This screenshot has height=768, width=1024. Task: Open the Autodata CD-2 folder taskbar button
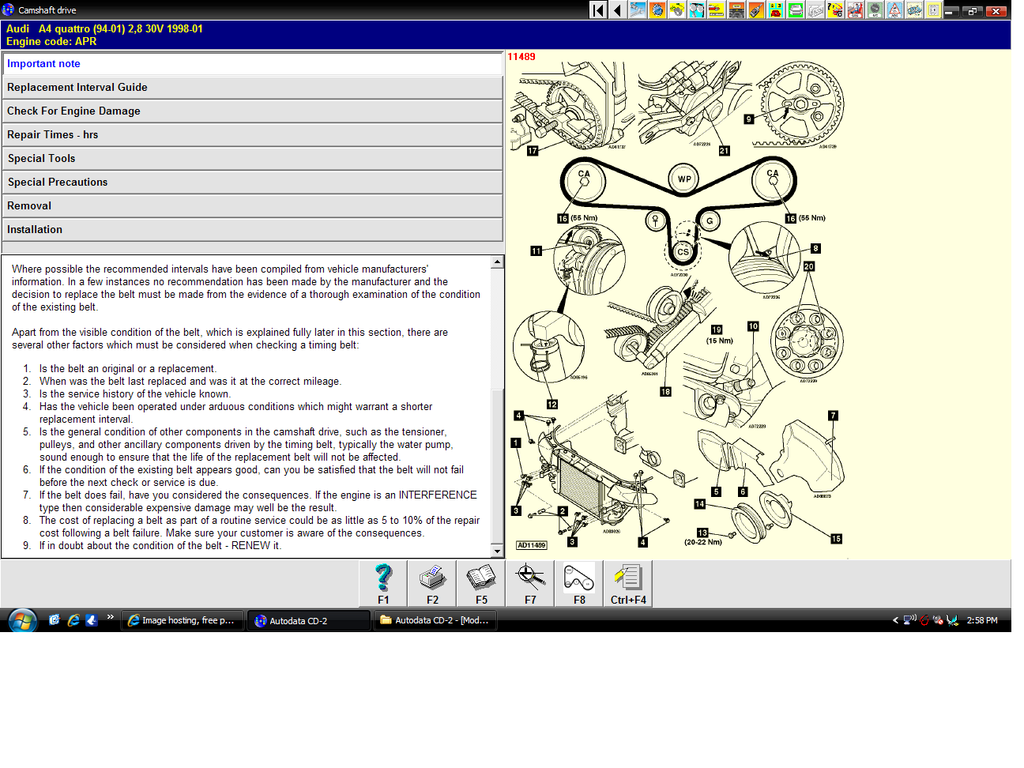pos(435,620)
